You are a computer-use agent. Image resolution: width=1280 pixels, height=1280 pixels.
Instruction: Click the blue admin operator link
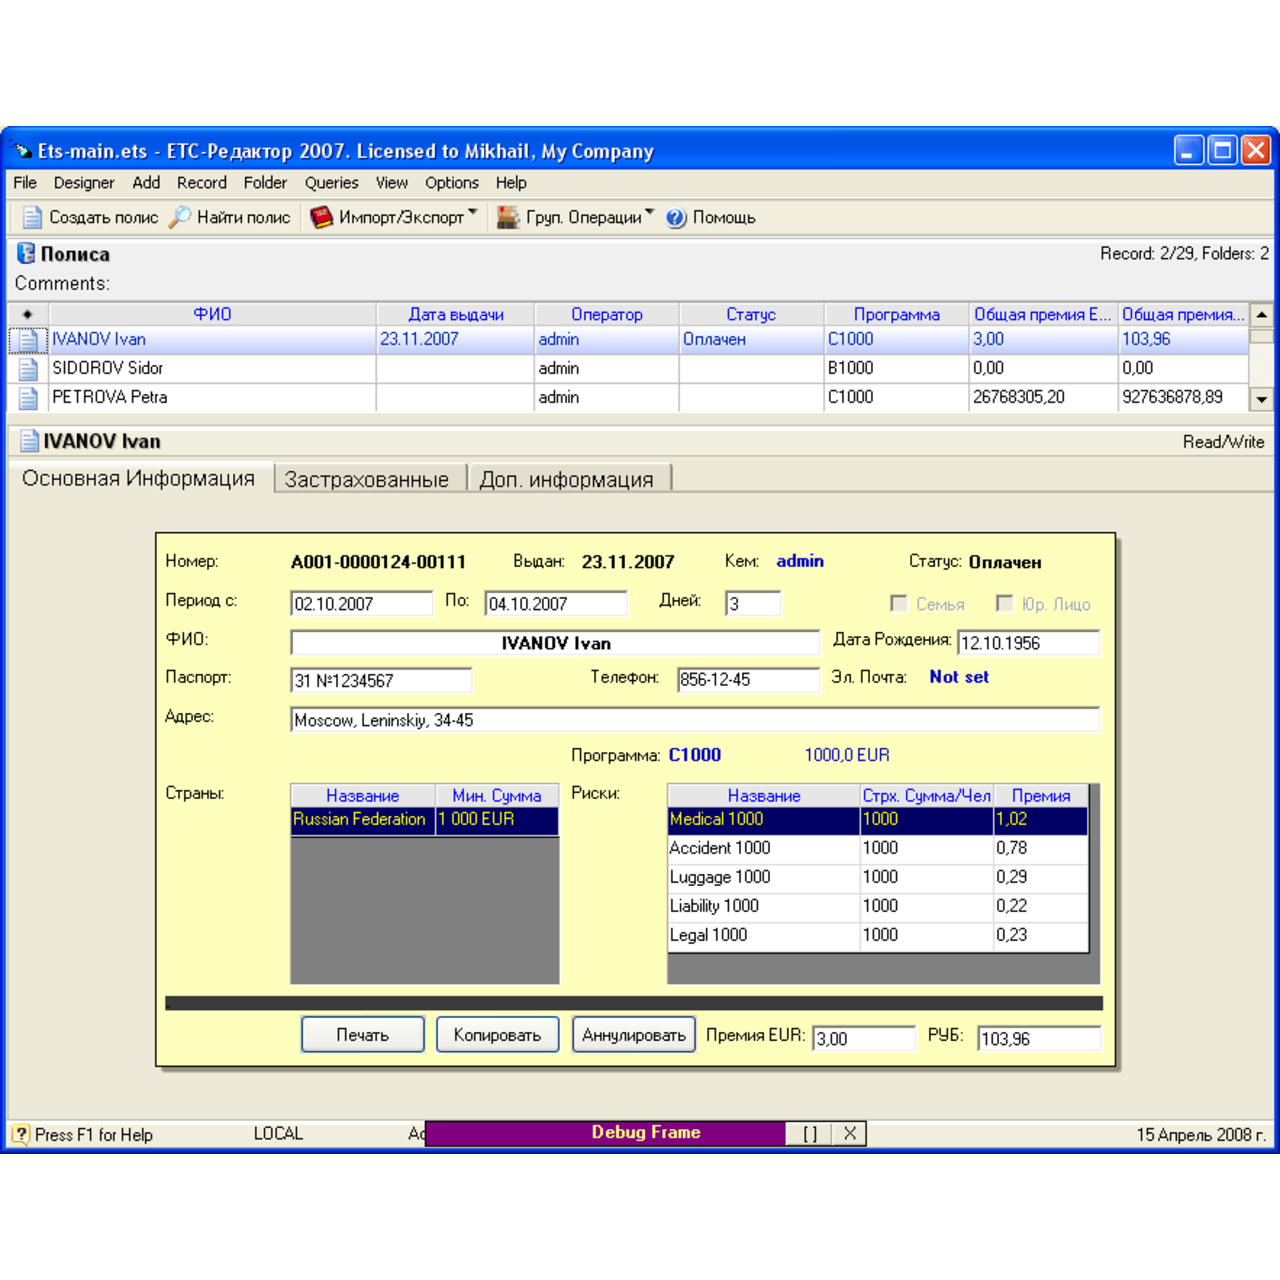click(x=800, y=561)
